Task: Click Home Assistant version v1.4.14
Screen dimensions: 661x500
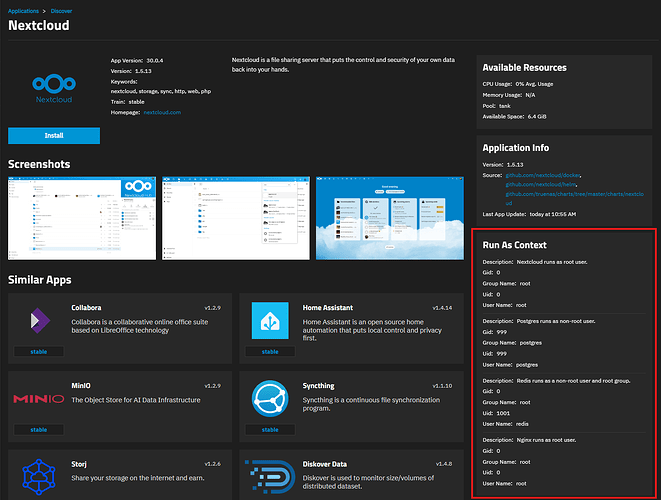Action: (x=442, y=308)
